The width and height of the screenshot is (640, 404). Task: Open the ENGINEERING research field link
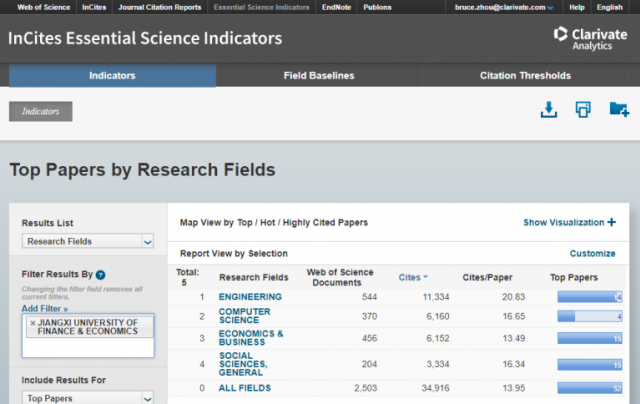(250, 297)
